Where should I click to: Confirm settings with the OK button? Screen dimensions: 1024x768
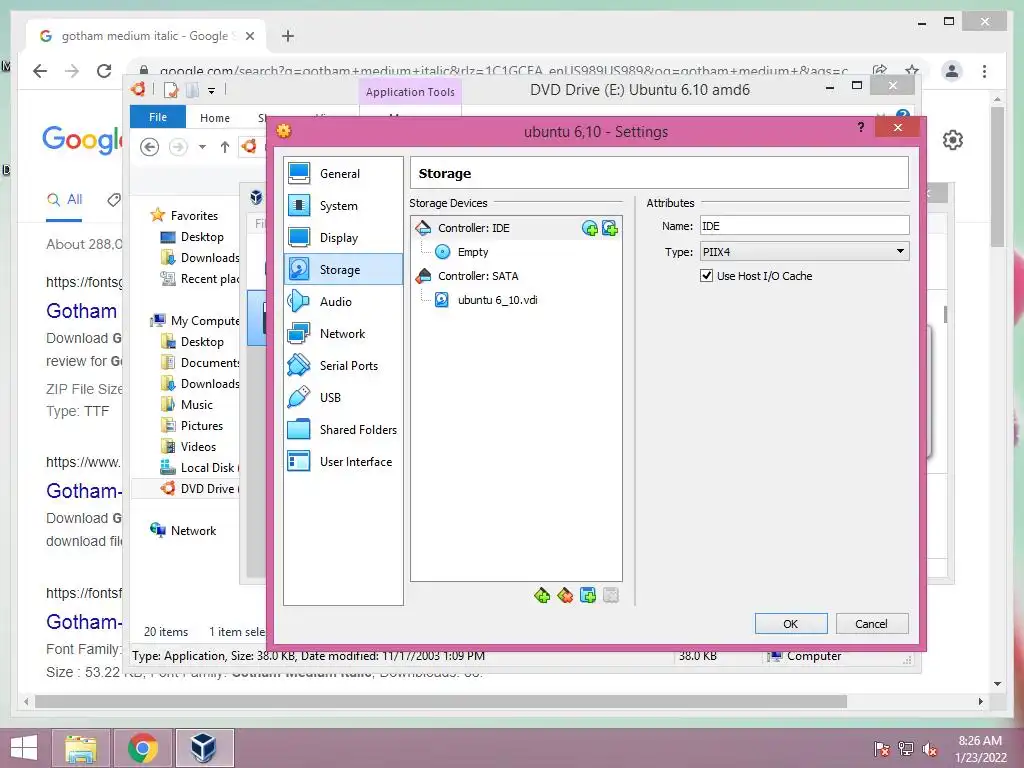(x=791, y=624)
